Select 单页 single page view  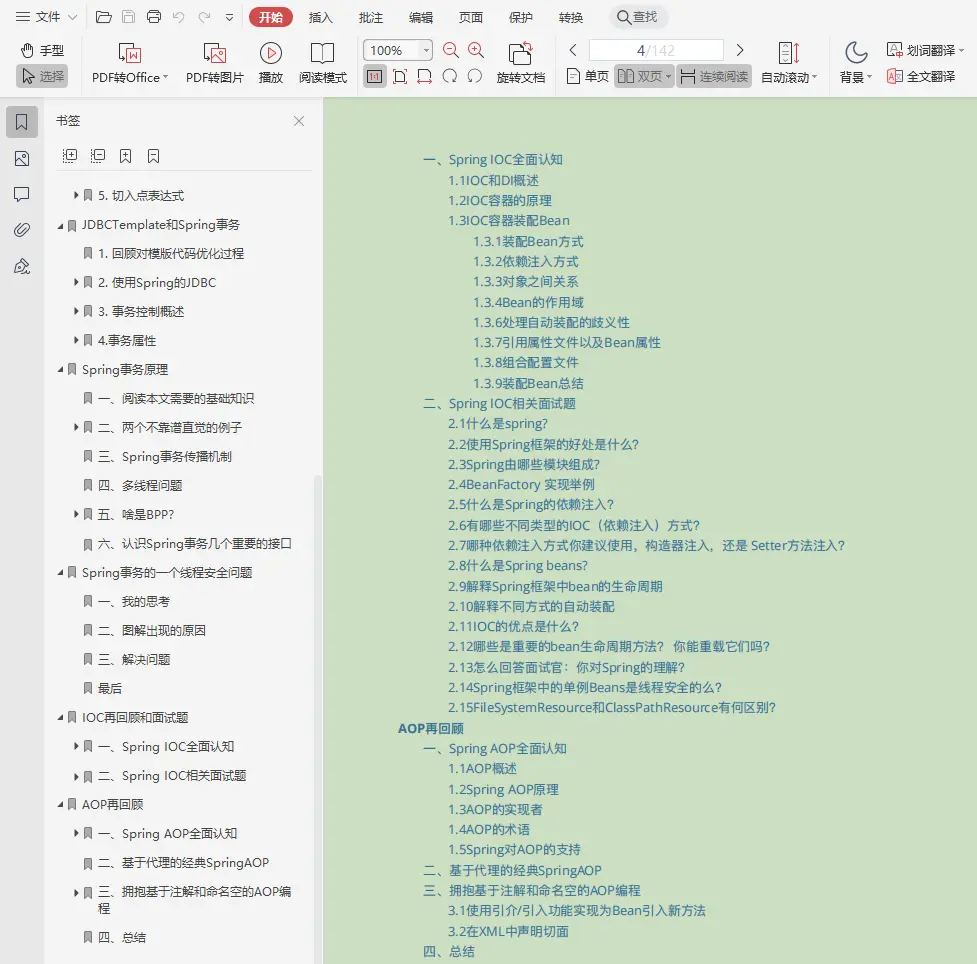pyautogui.click(x=587, y=77)
